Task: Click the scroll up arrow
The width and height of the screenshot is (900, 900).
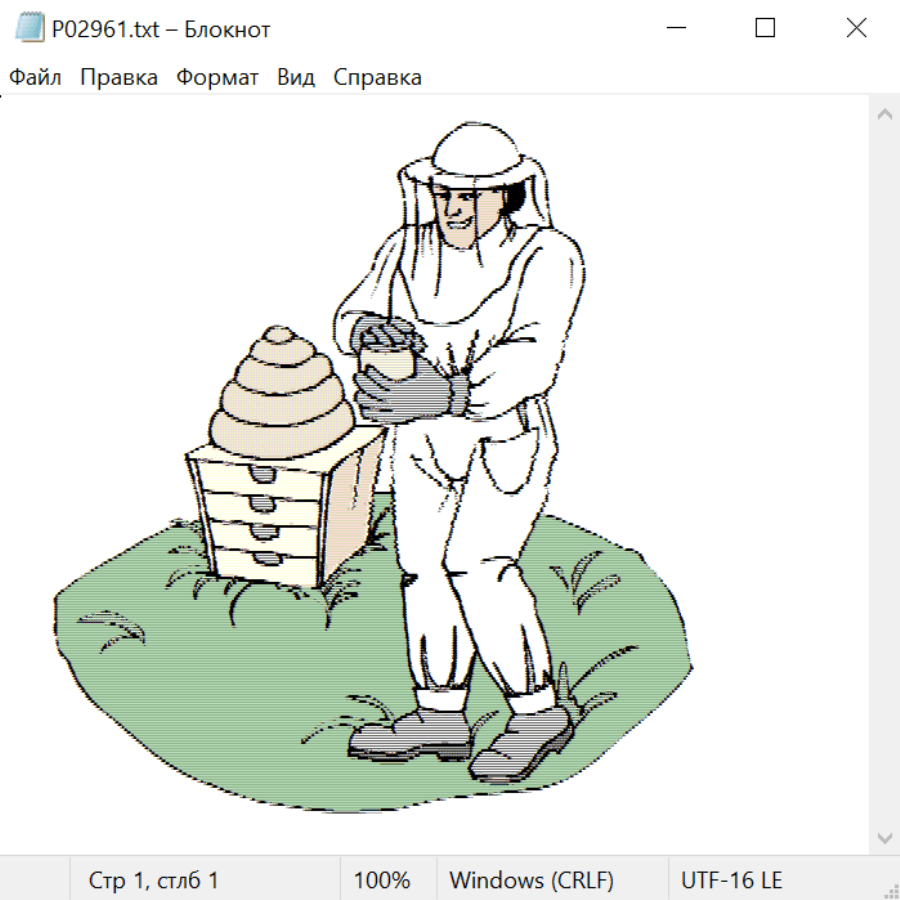Action: point(884,115)
